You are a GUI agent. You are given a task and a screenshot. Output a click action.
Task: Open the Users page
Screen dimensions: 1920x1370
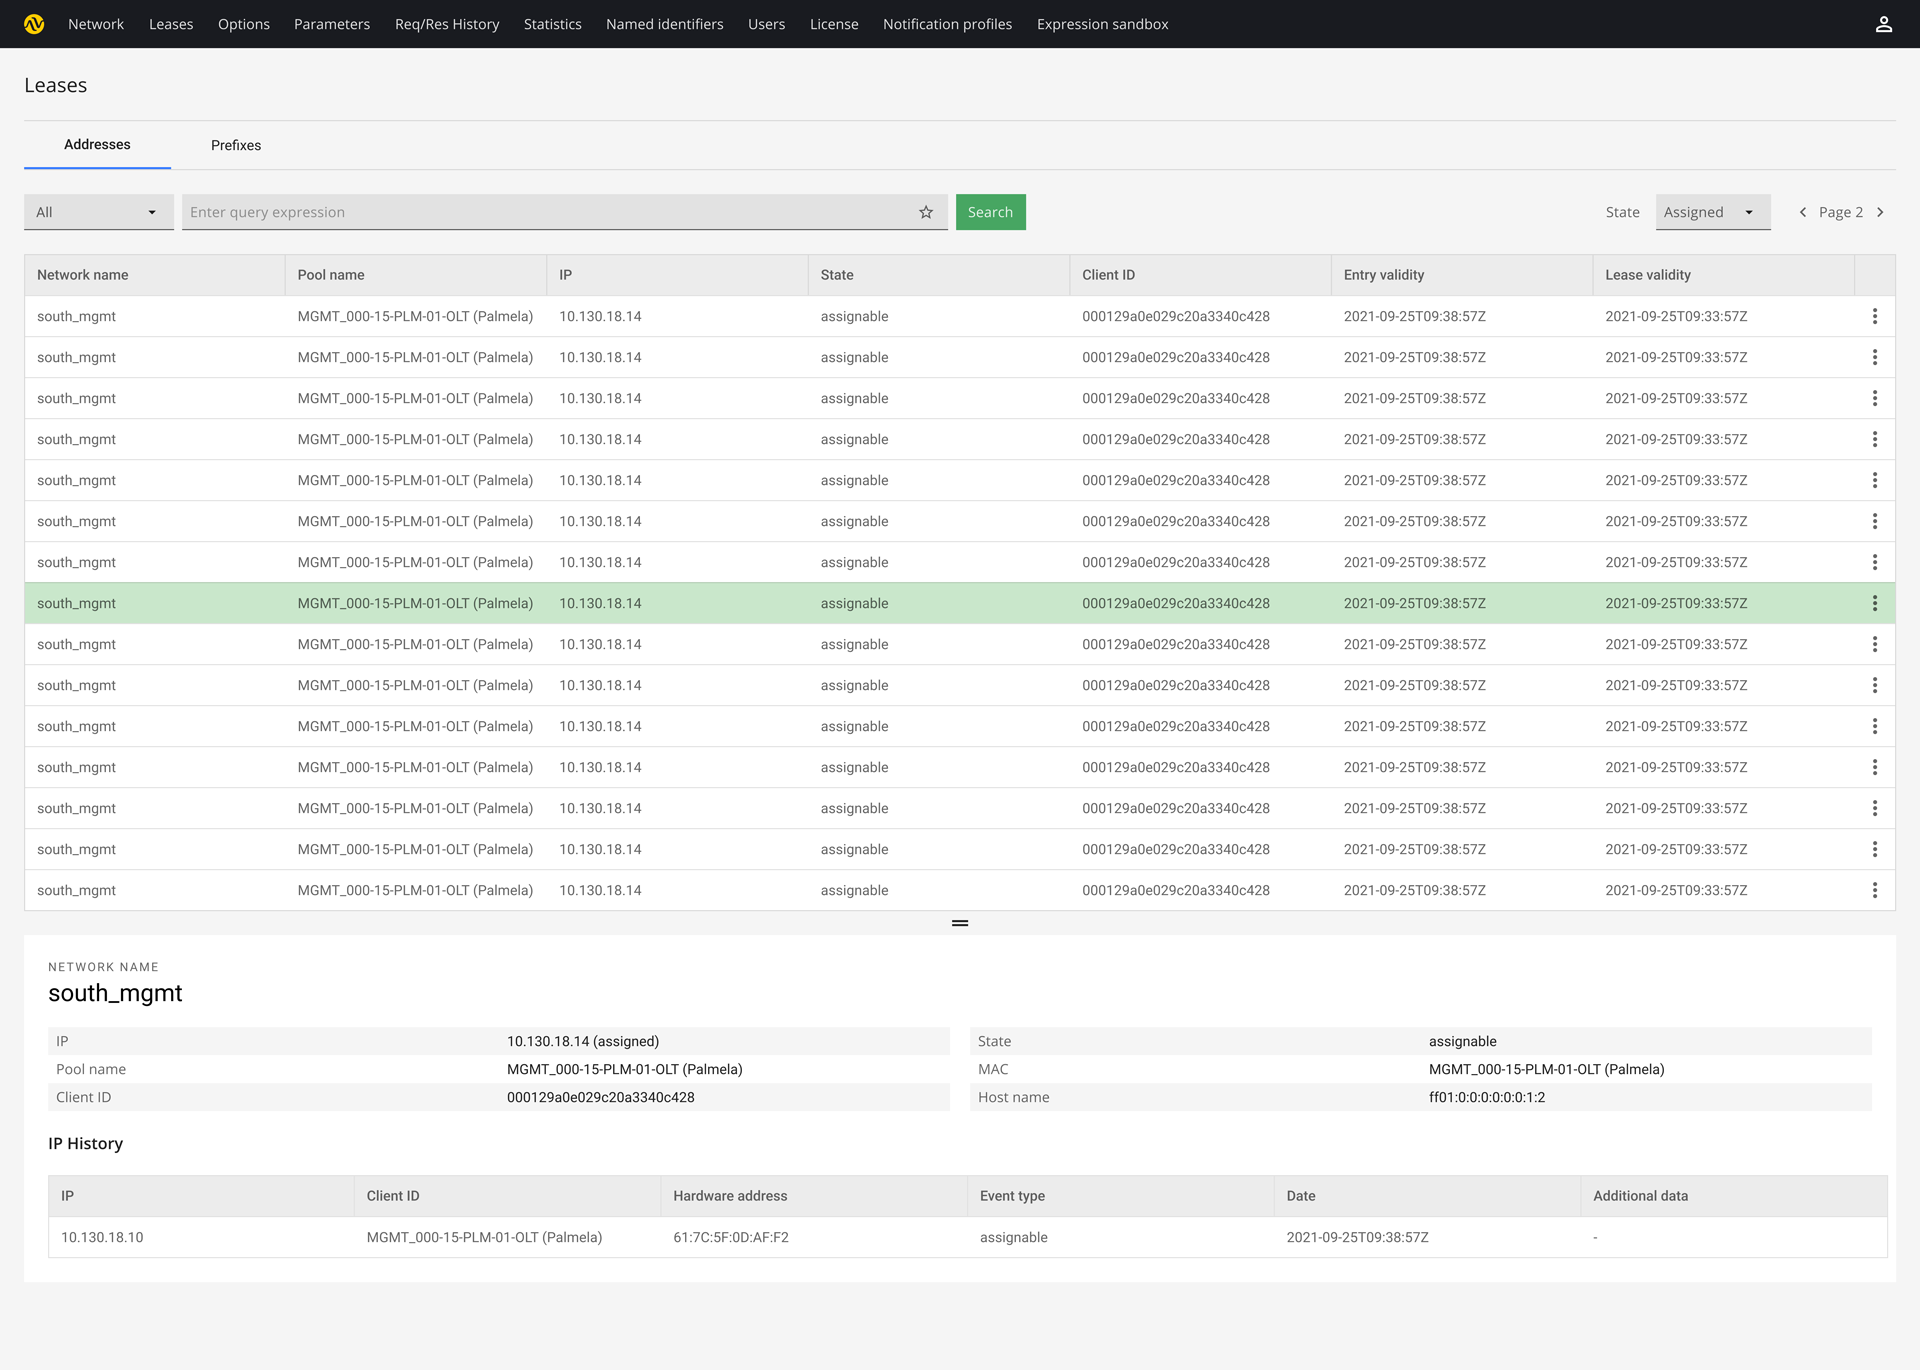(766, 24)
